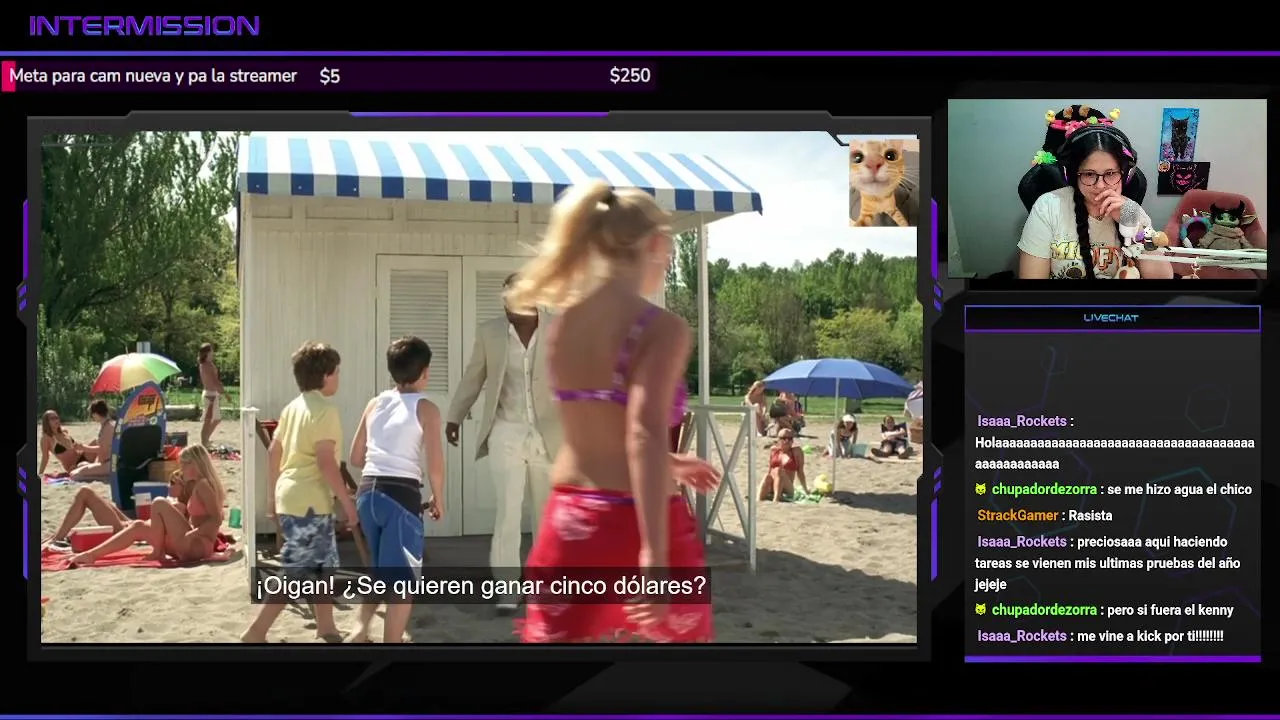Image resolution: width=1280 pixels, height=720 pixels.
Task: Click the orange cat overlay image
Action: coord(884,182)
